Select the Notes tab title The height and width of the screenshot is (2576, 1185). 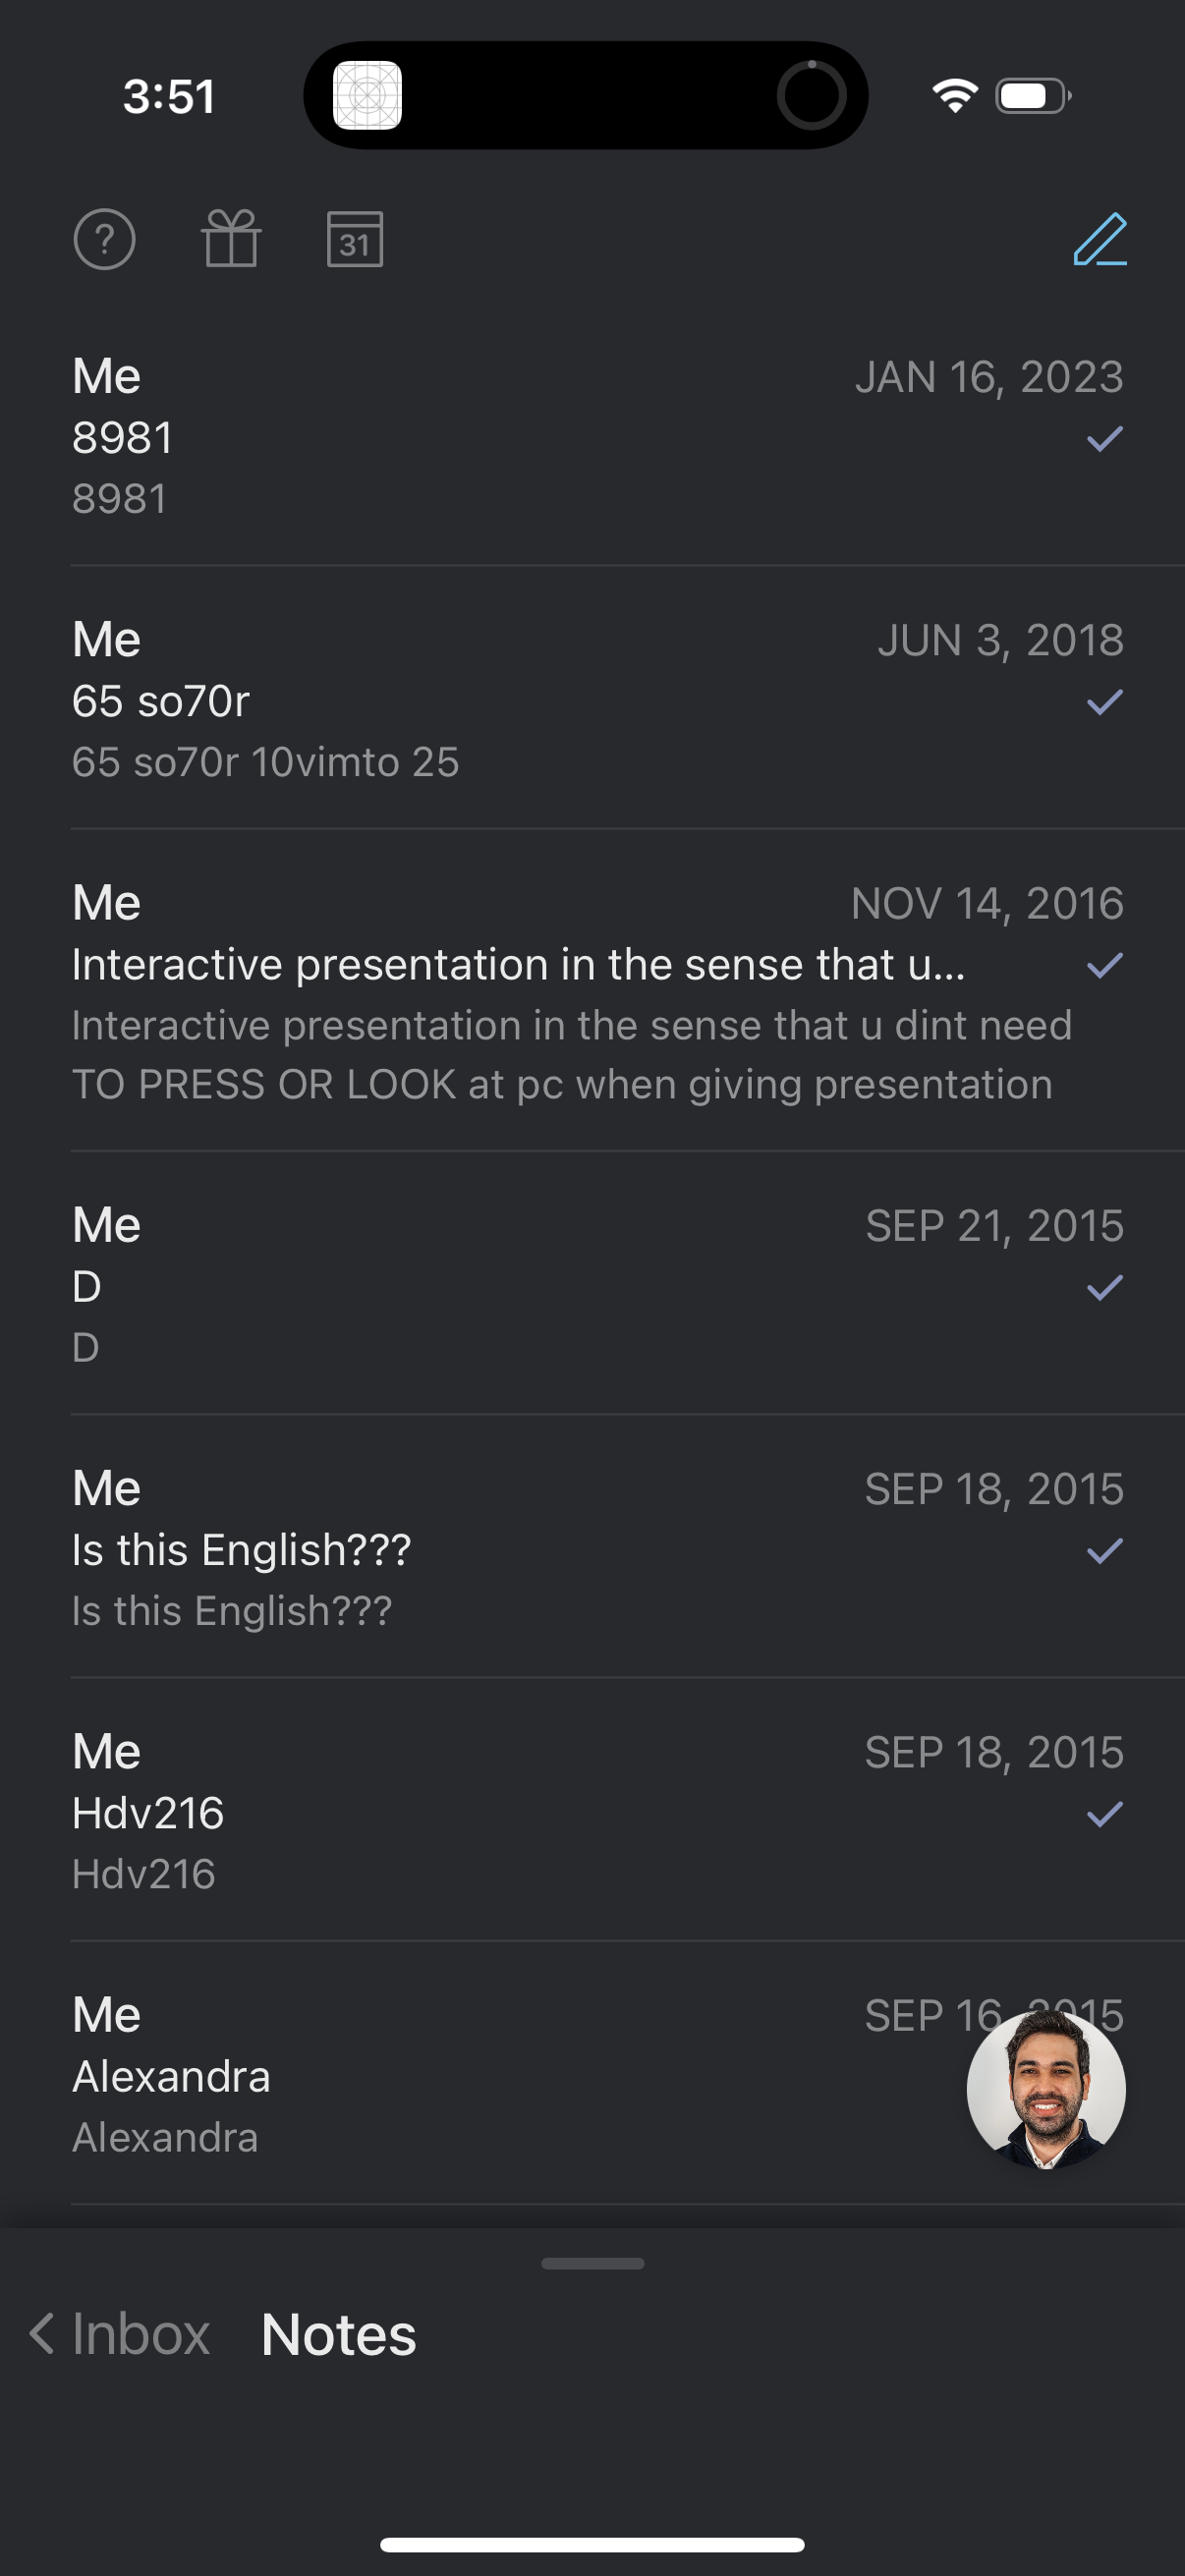click(x=338, y=2335)
